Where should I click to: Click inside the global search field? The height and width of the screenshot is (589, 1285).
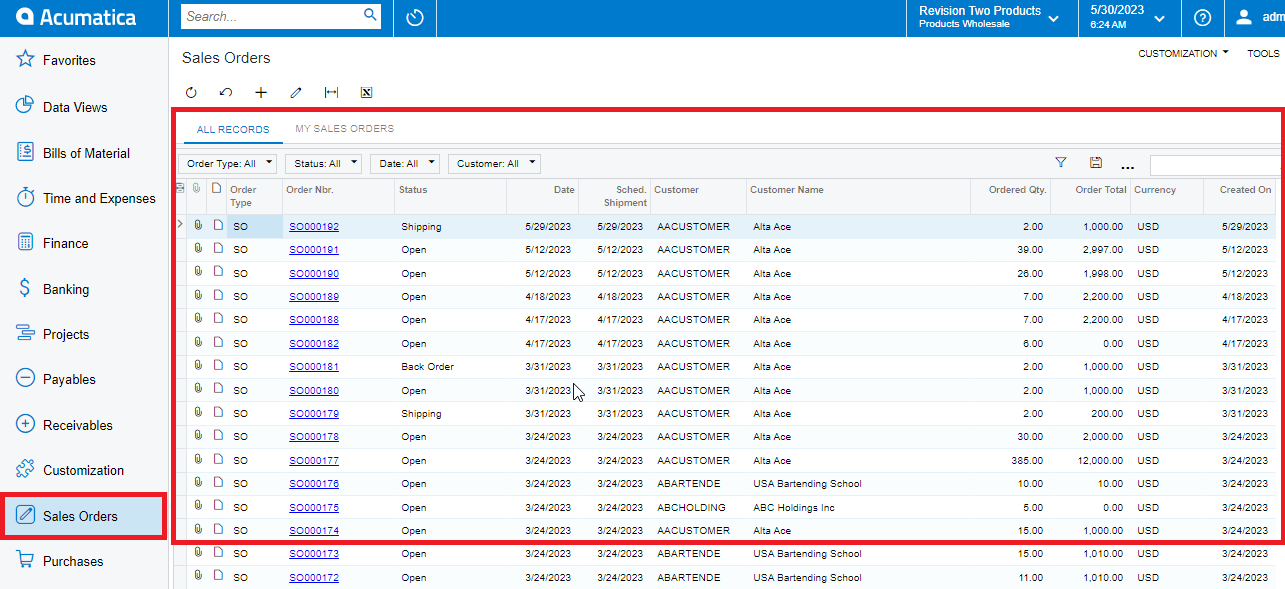[x=270, y=16]
